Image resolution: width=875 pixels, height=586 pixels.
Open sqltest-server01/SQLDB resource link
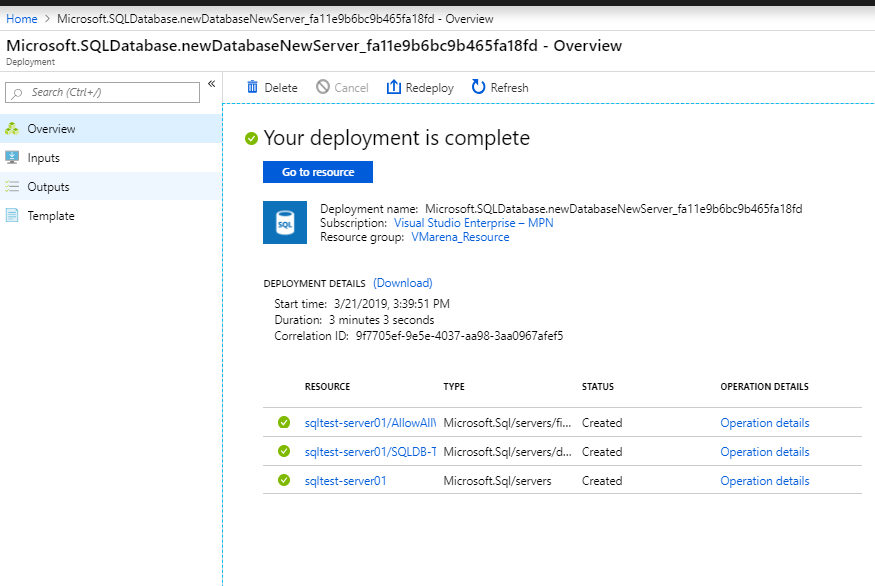point(370,452)
